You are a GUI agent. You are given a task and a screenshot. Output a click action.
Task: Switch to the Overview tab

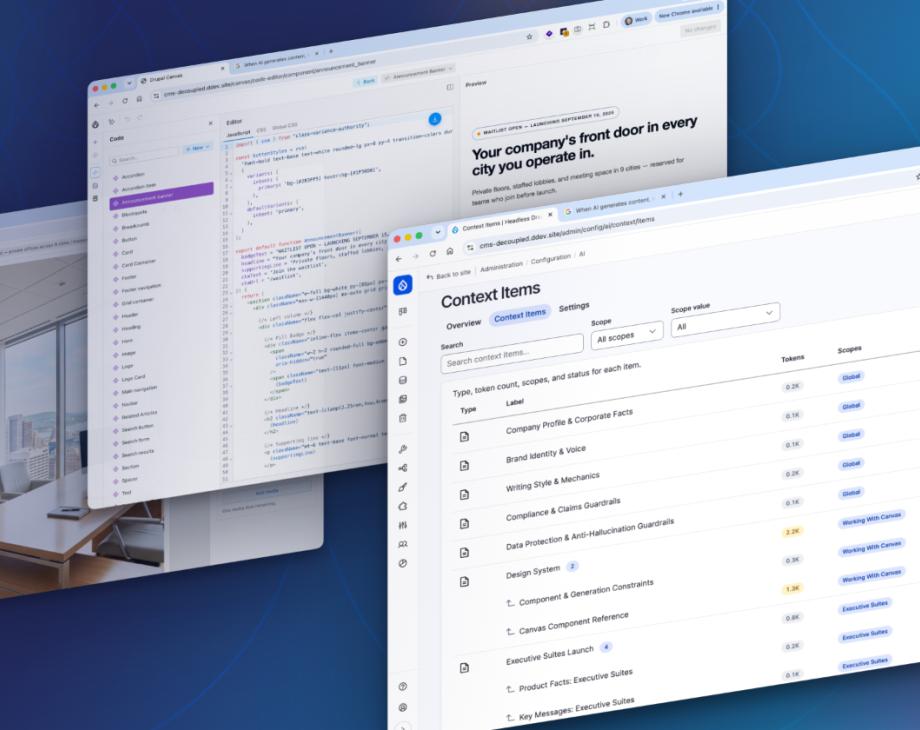[x=464, y=325]
